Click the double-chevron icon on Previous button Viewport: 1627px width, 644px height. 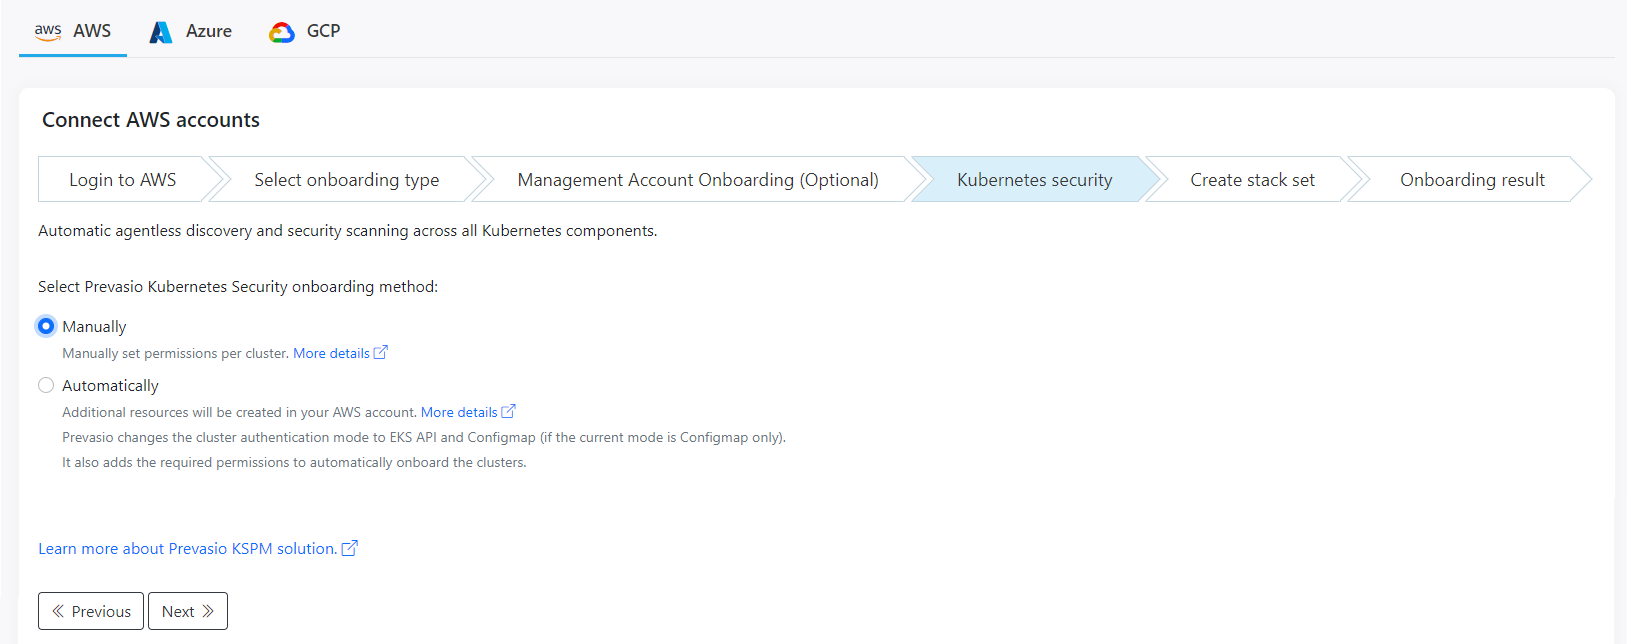[x=58, y=611]
